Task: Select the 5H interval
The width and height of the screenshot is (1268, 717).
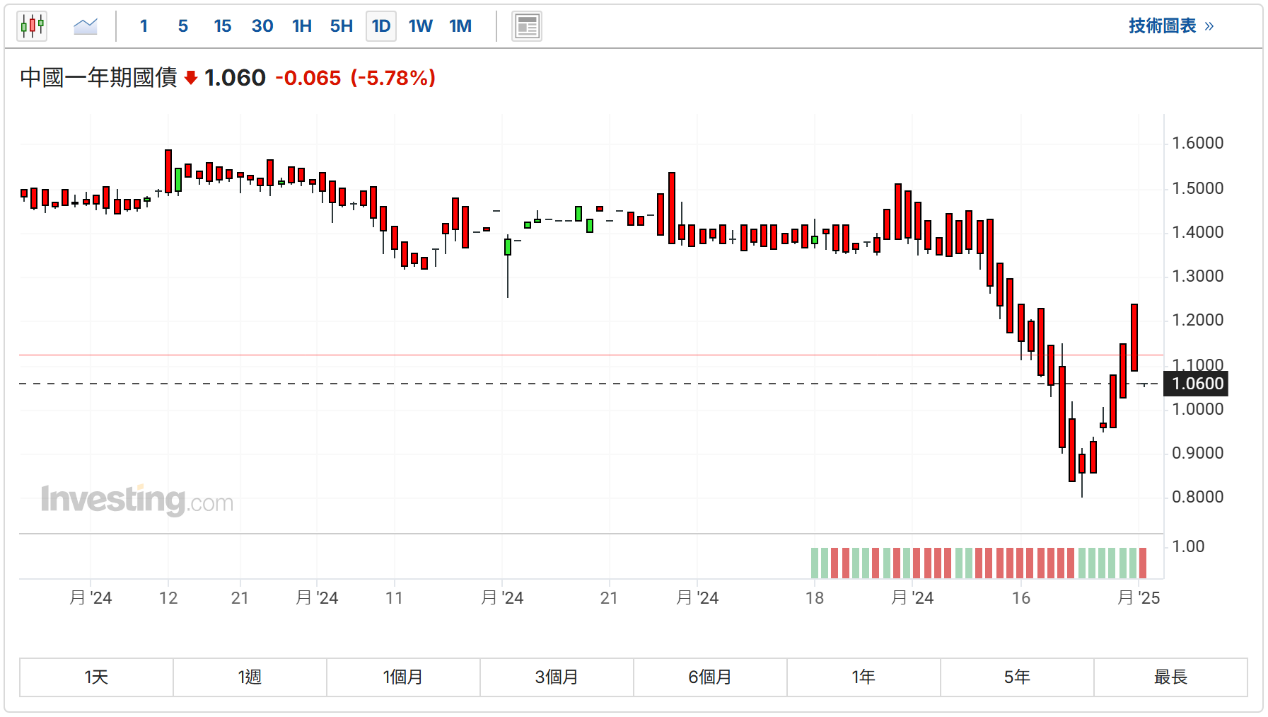Action: pyautogui.click(x=341, y=26)
